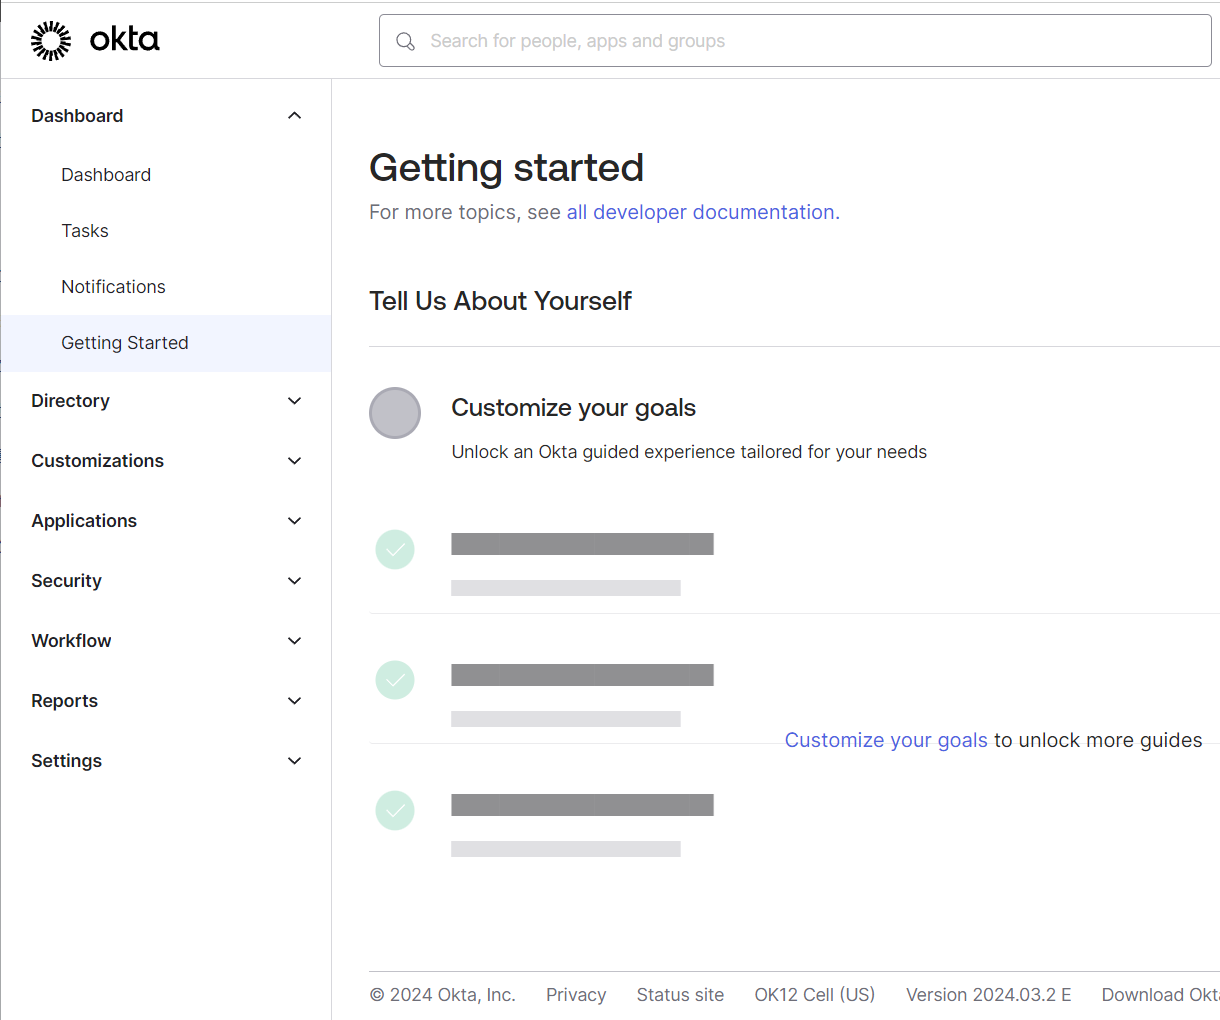Click the Version 2024.03.2 E footer text
This screenshot has width=1220, height=1020.
(989, 995)
